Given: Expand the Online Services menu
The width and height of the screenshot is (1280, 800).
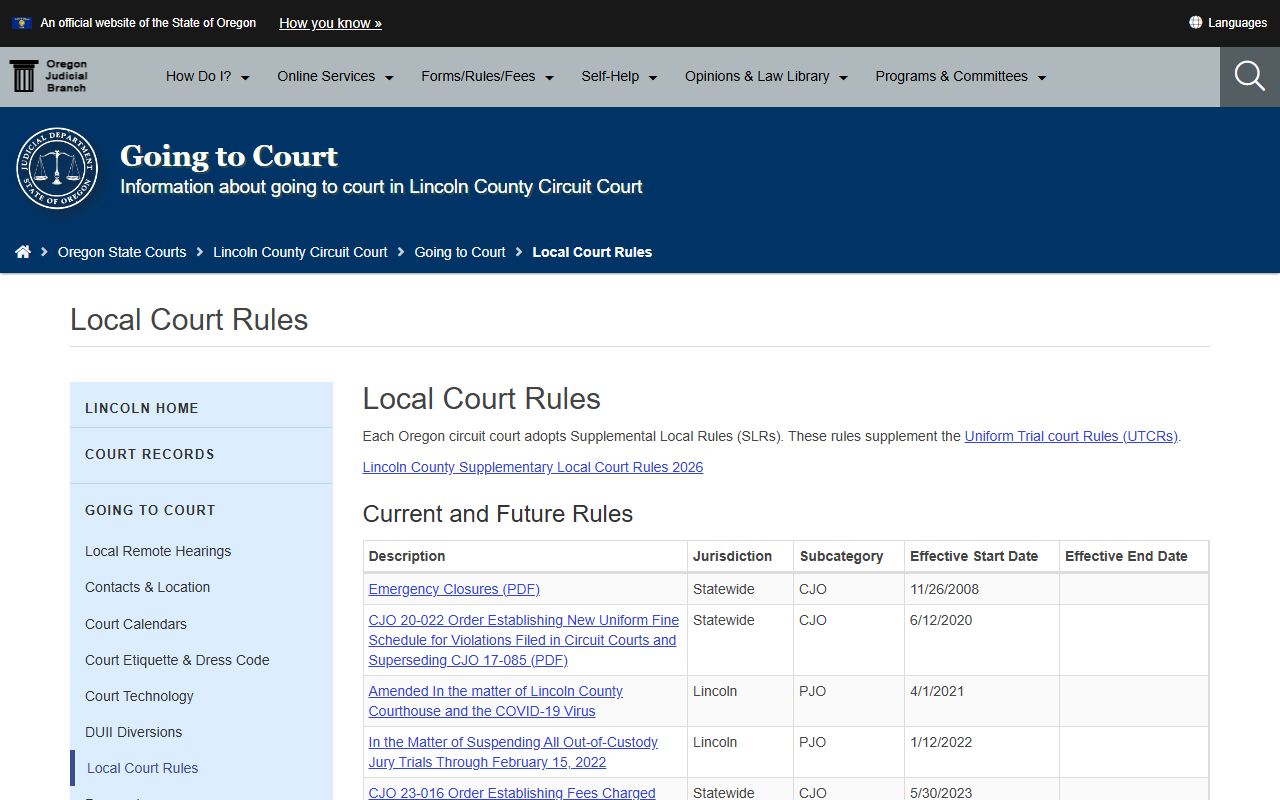Looking at the screenshot, I should (336, 77).
